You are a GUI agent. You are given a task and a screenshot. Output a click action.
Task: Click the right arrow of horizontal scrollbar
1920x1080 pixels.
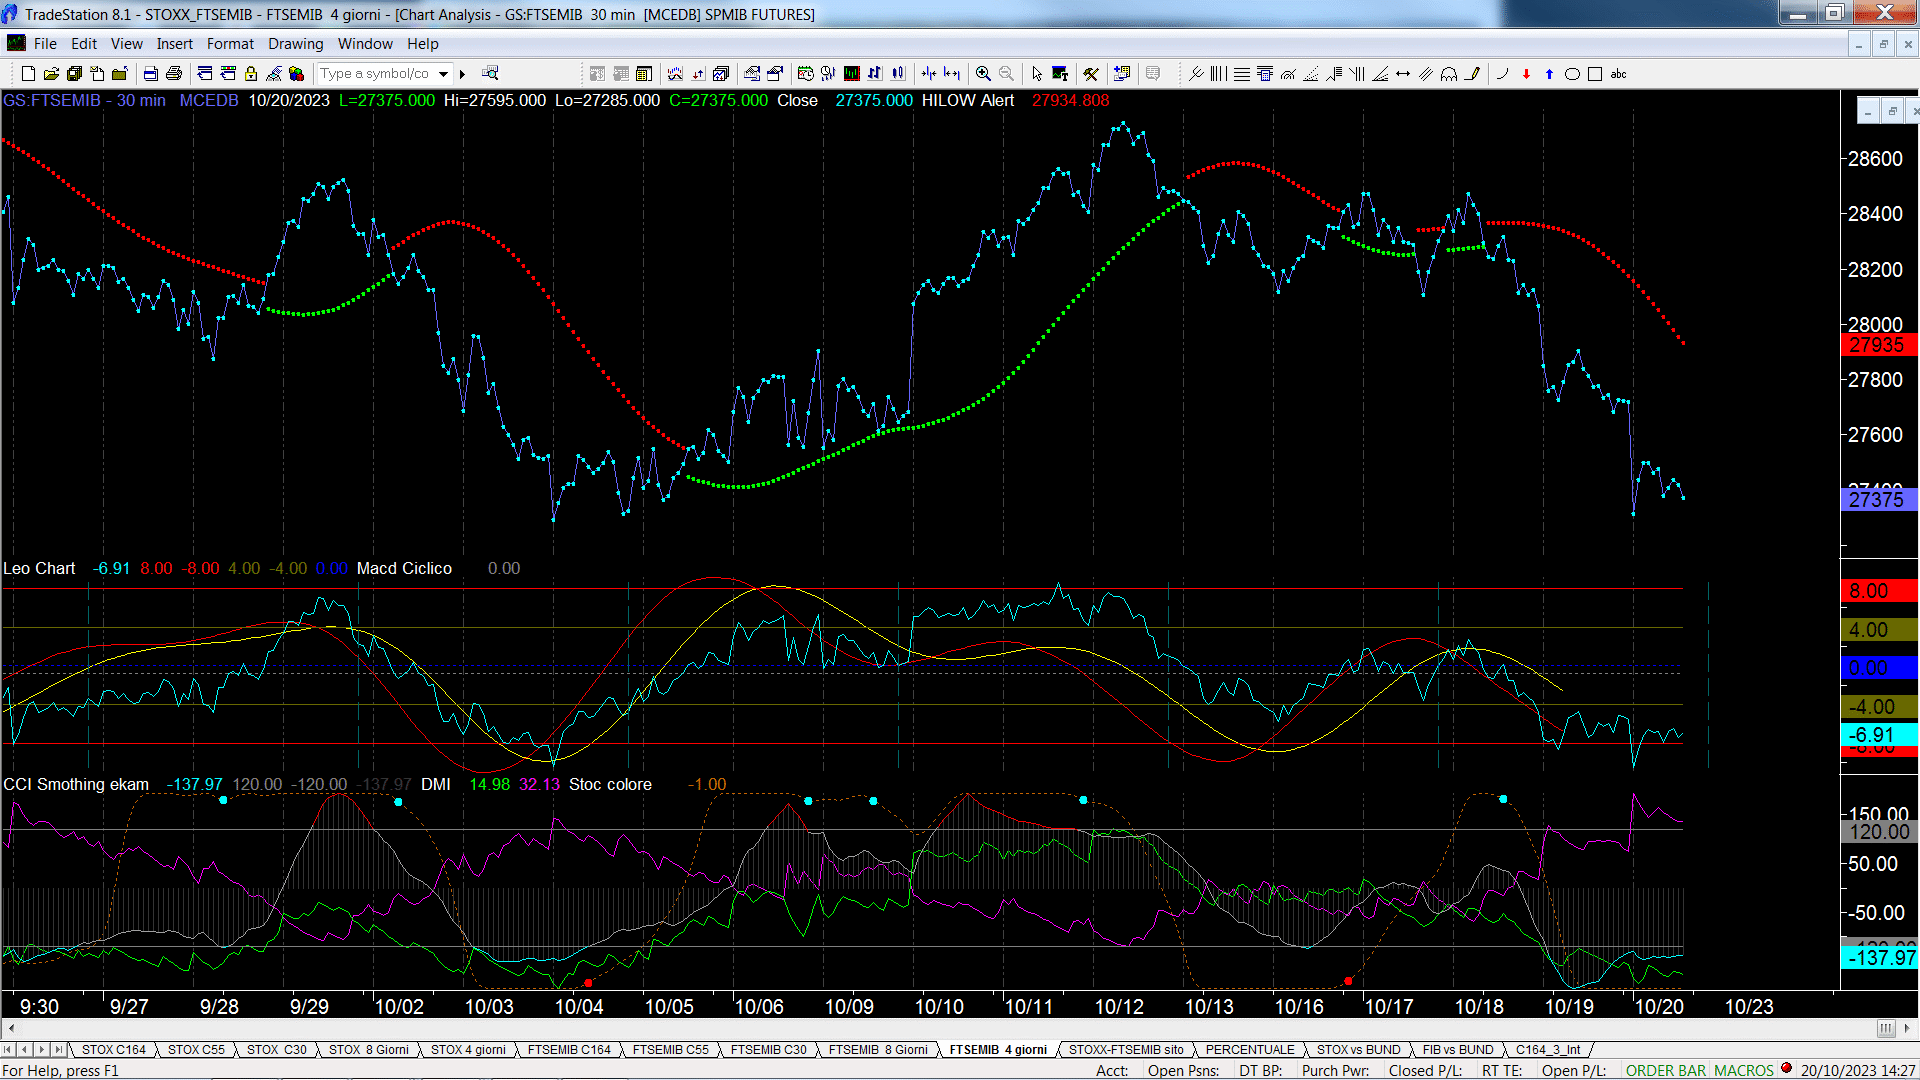(x=1907, y=1028)
